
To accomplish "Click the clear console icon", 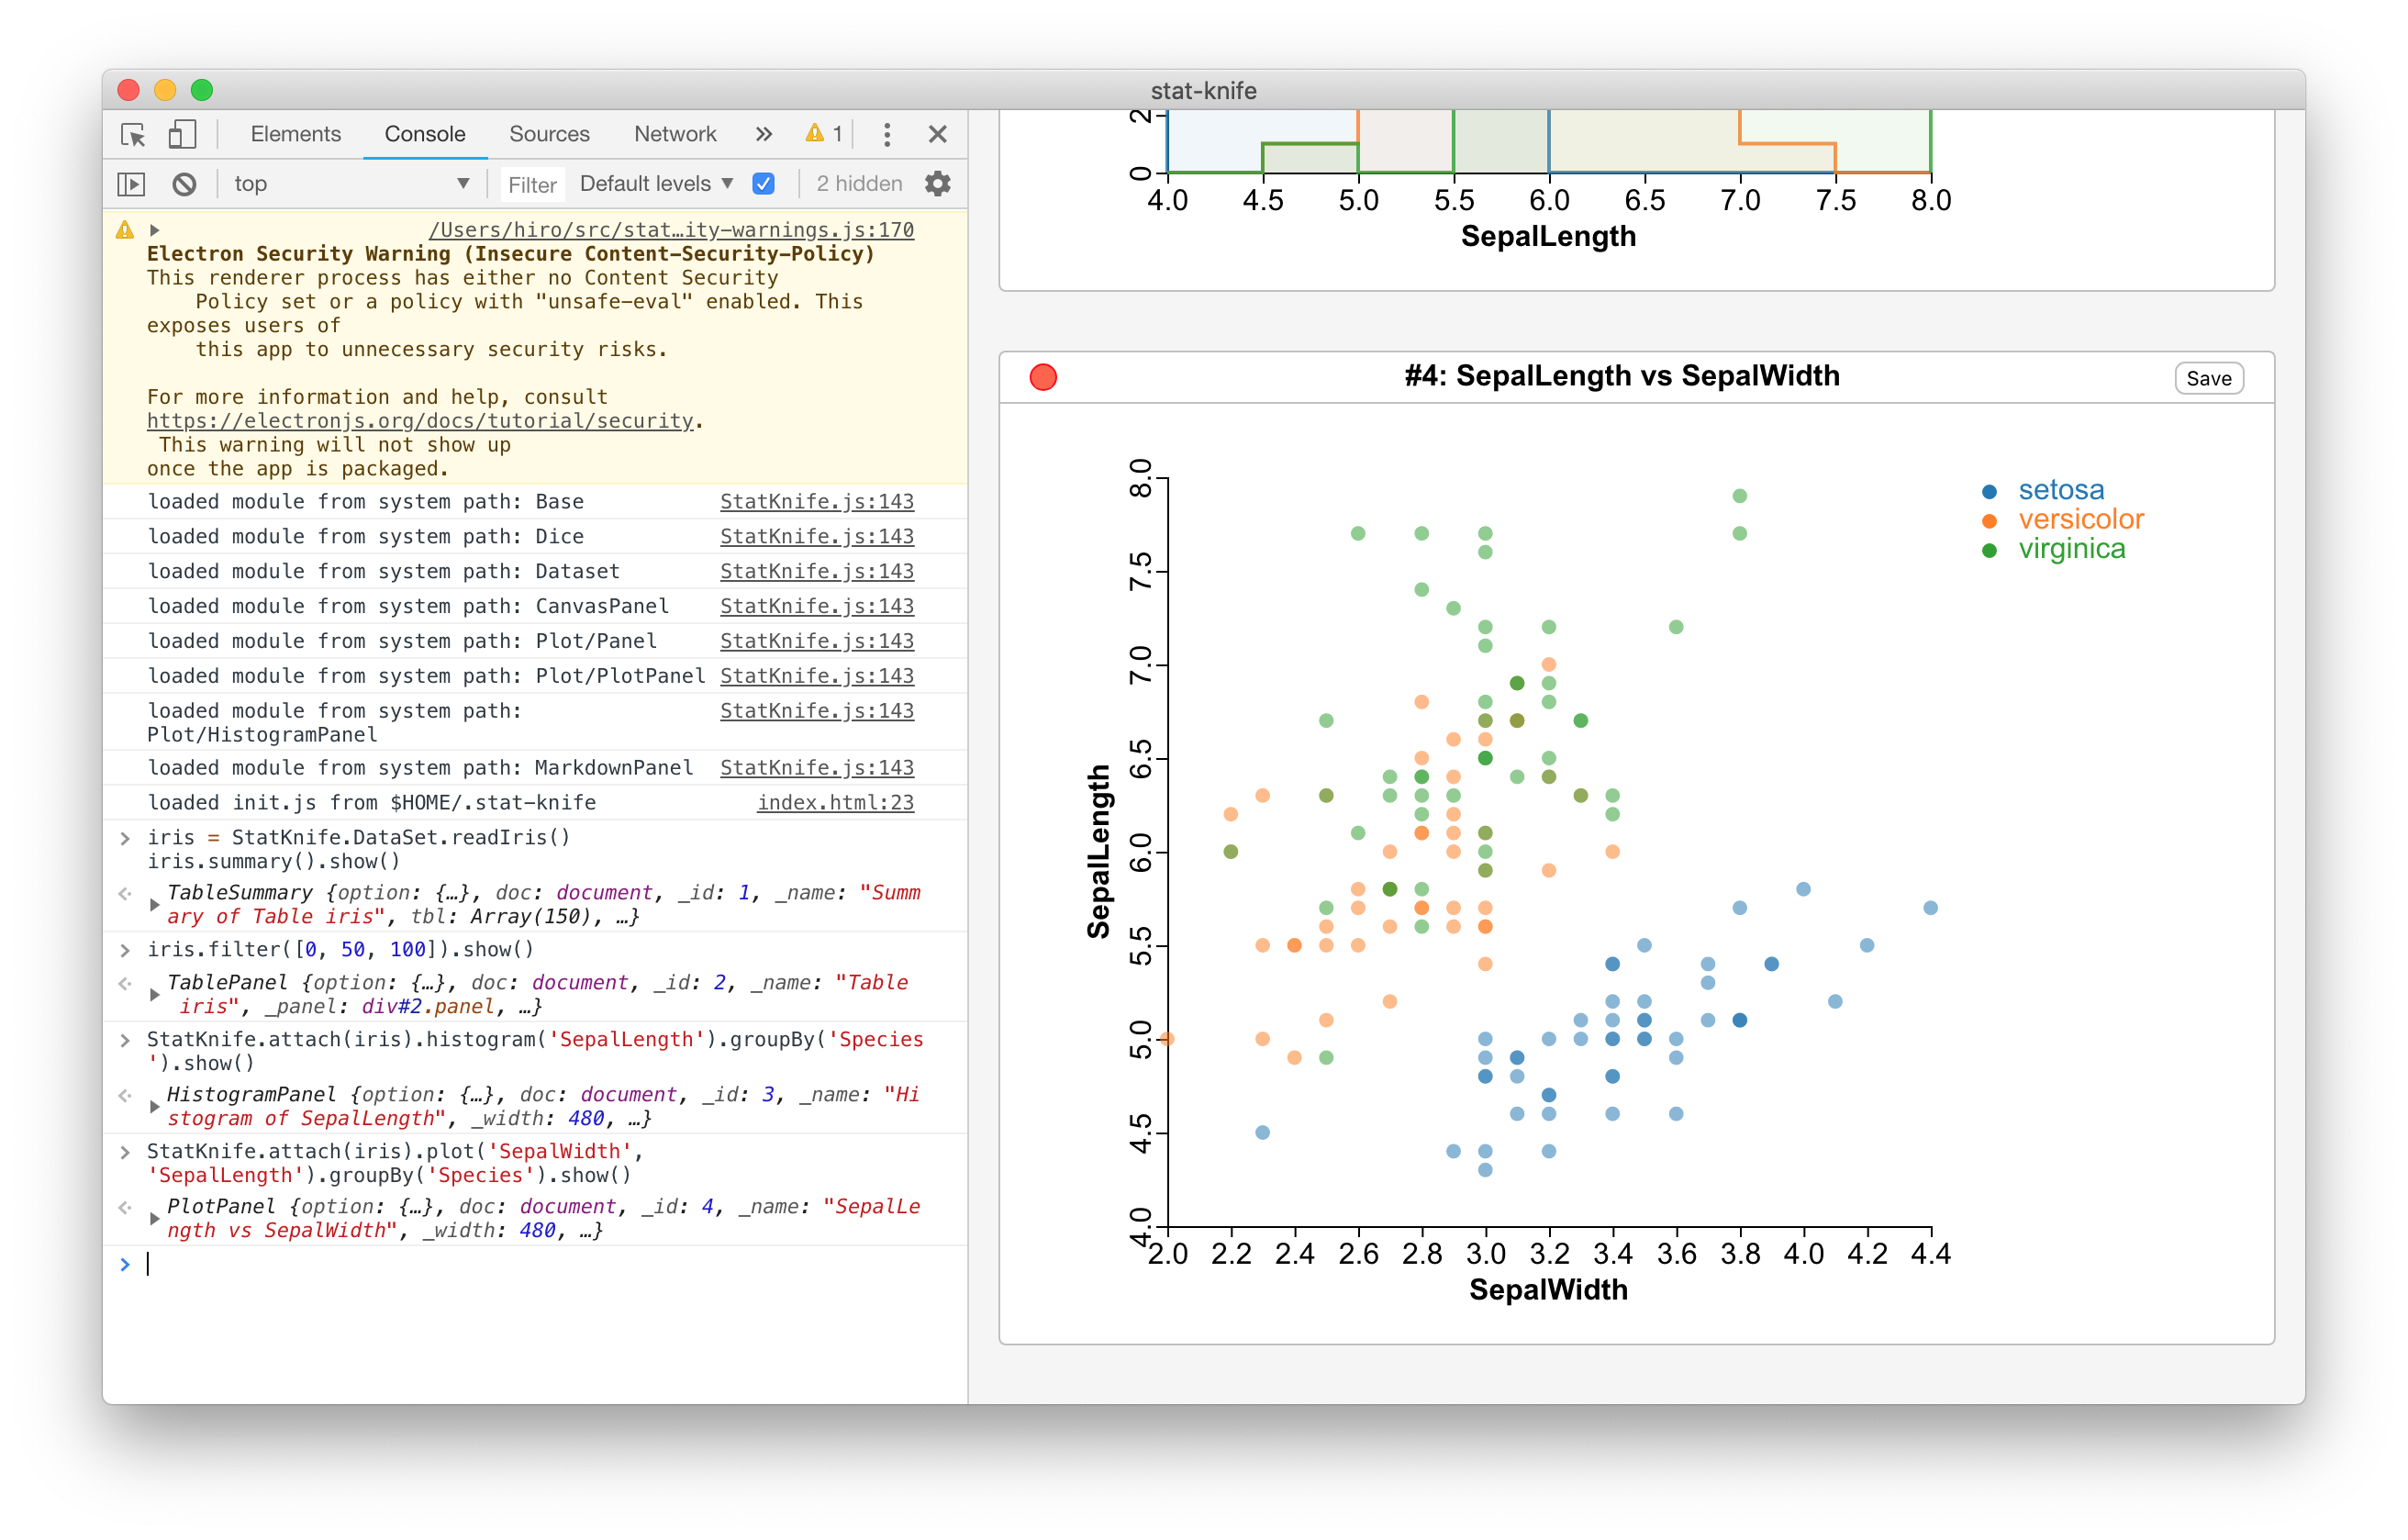I will [x=184, y=184].
